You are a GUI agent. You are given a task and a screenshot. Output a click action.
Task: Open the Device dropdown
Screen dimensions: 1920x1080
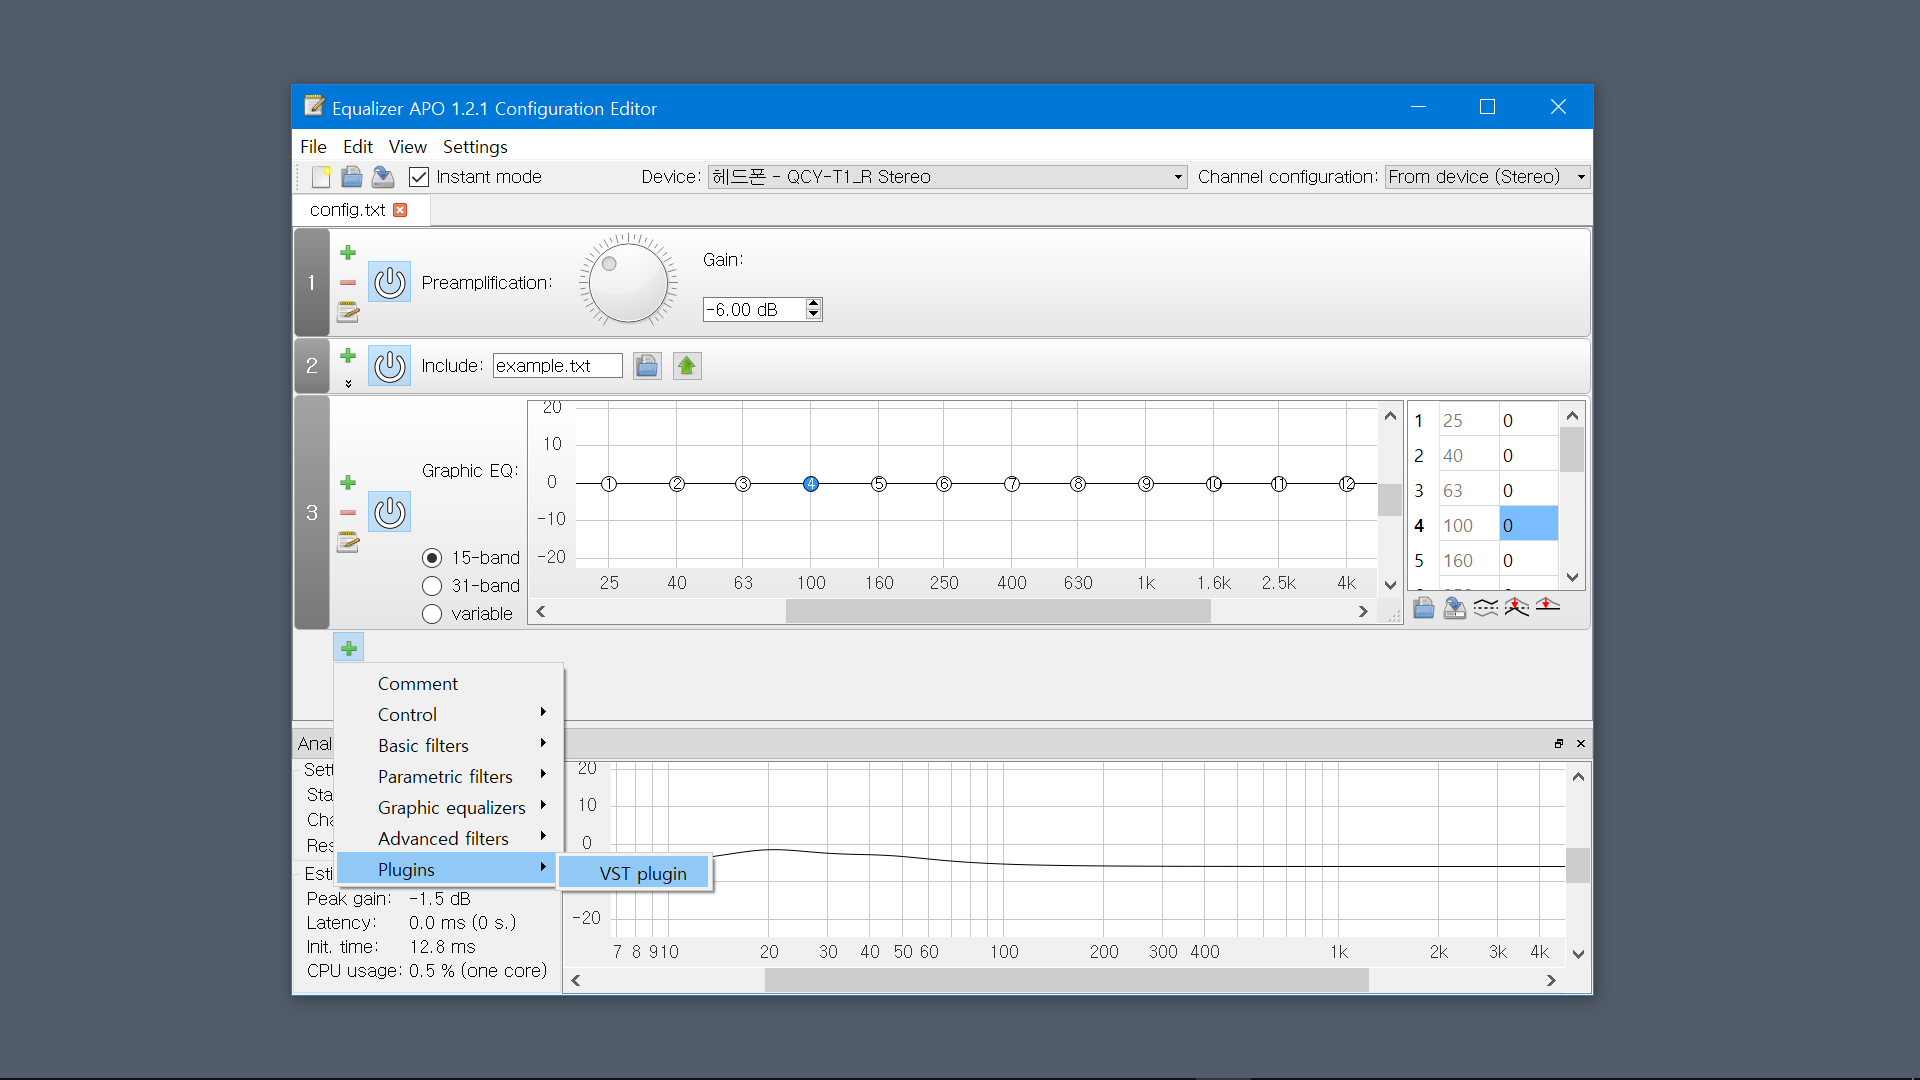(947, 177)
